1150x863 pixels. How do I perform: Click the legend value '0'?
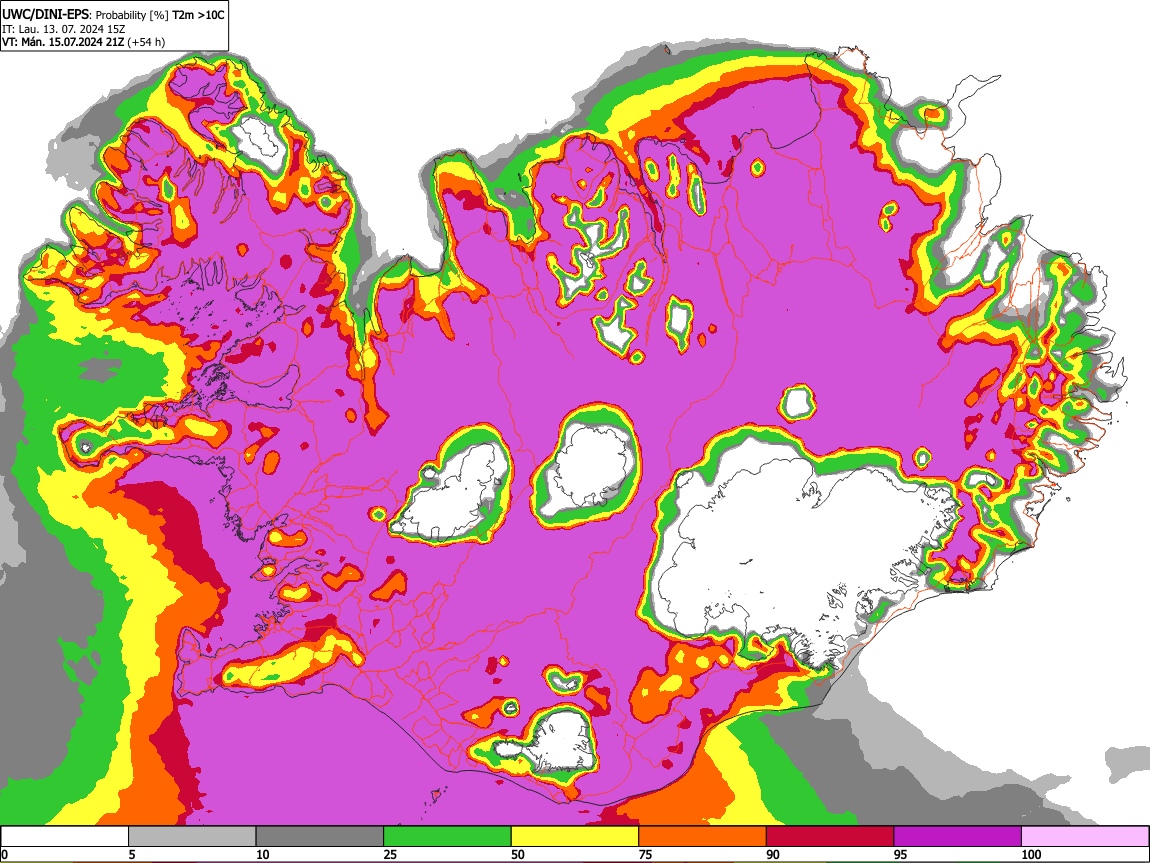[4, 854]
